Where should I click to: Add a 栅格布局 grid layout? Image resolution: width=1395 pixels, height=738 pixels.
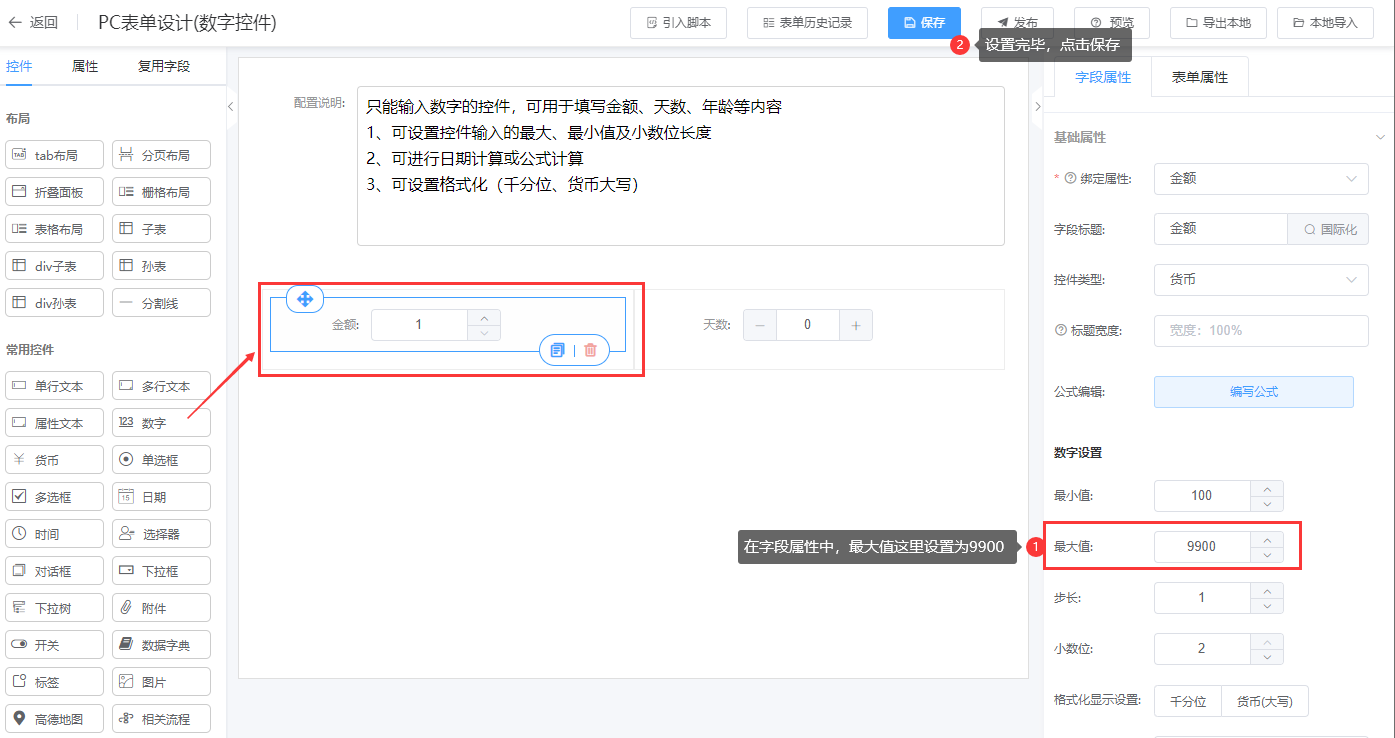pyautogui.click(x=161, y=192)
